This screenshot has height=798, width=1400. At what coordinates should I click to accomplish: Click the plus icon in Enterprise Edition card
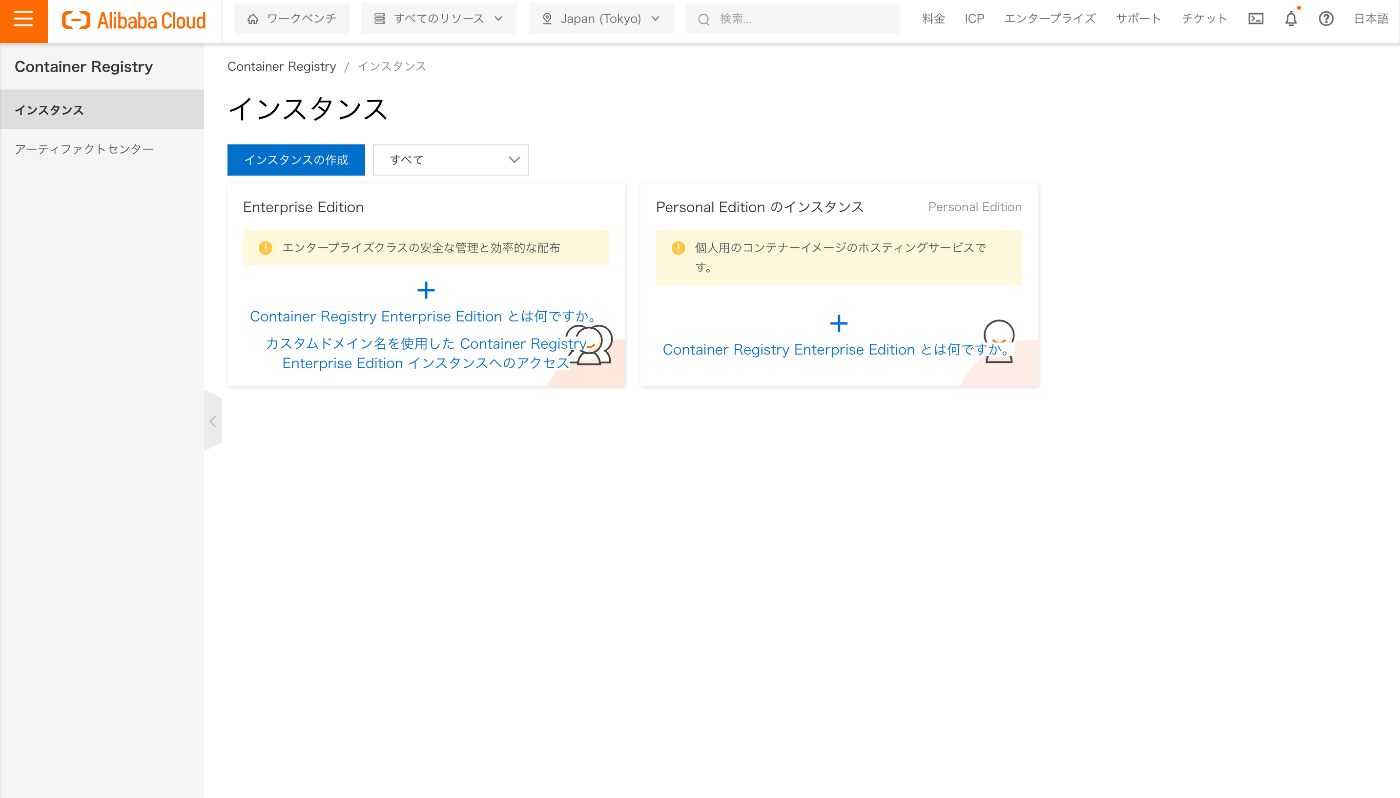pyautogui.click(x=426, y=290)
